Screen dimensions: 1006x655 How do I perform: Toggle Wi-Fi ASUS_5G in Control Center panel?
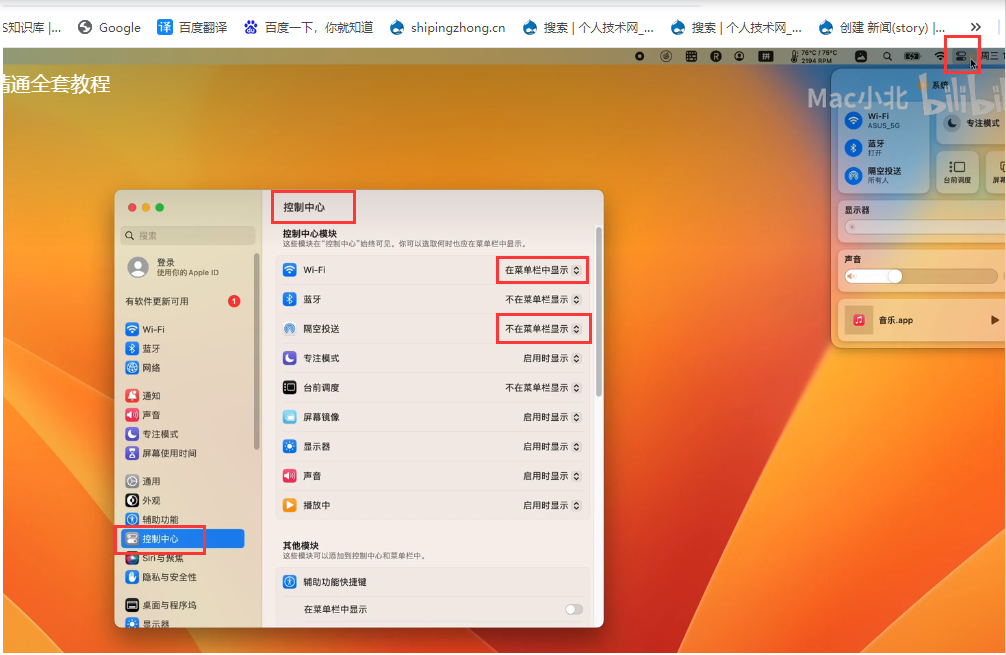coord(853,121)
